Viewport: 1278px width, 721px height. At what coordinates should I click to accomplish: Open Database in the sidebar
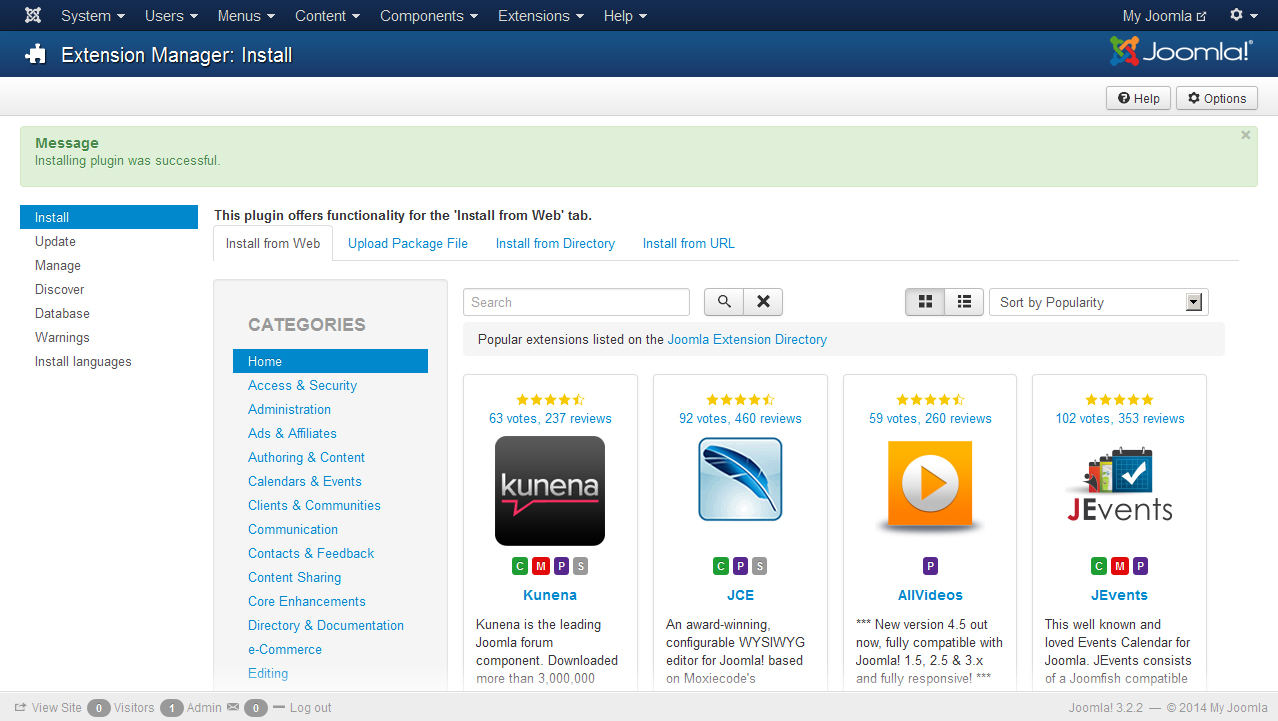tap(109, 313)
